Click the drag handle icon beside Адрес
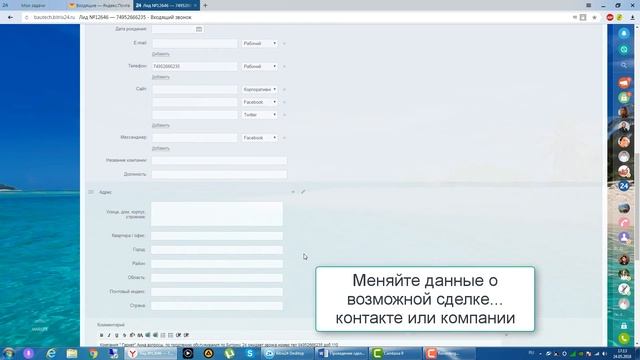The width and height of the screenshot is (640, 360). click(x=91, y=191)
